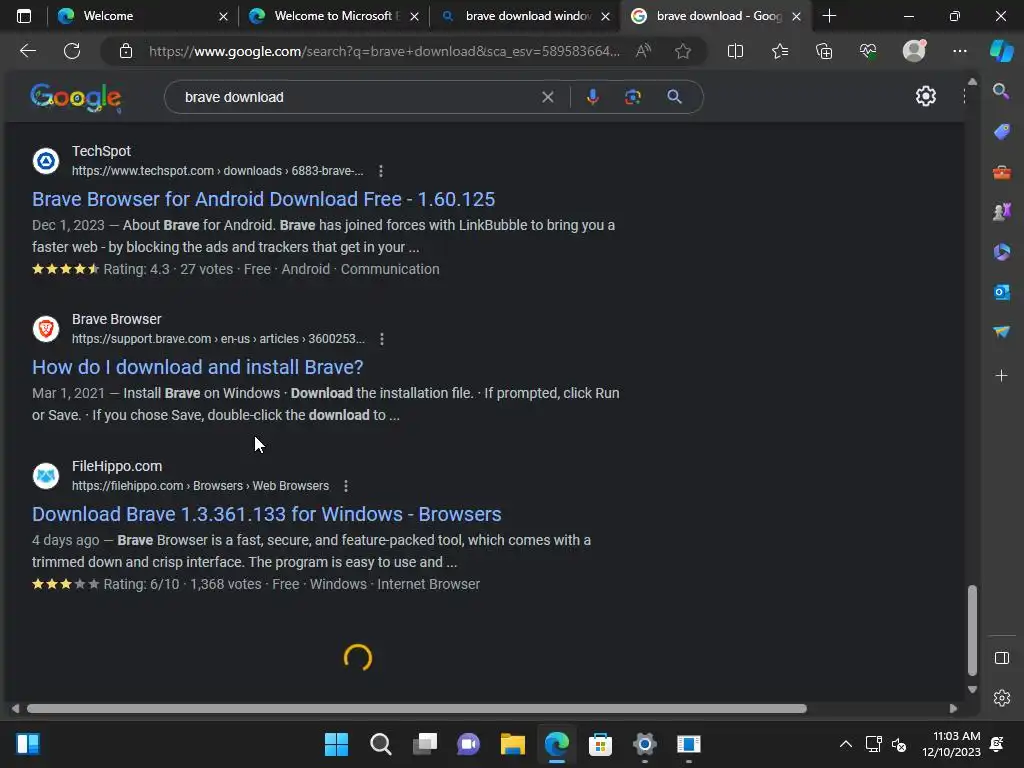Viewport: 1024px width, 768px height.
Task: Click the vertical scrollbar thumb
Action: pos(972,630)
